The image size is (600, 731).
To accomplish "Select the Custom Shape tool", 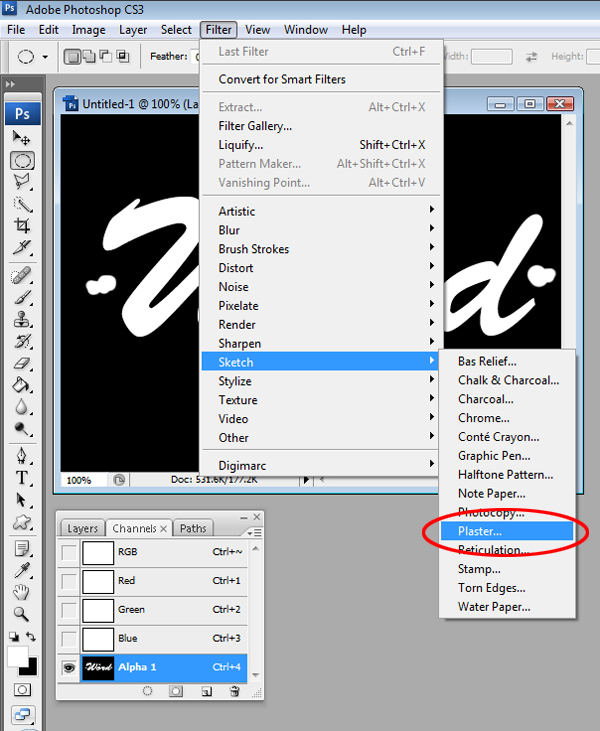I will [x=21, y=522].
